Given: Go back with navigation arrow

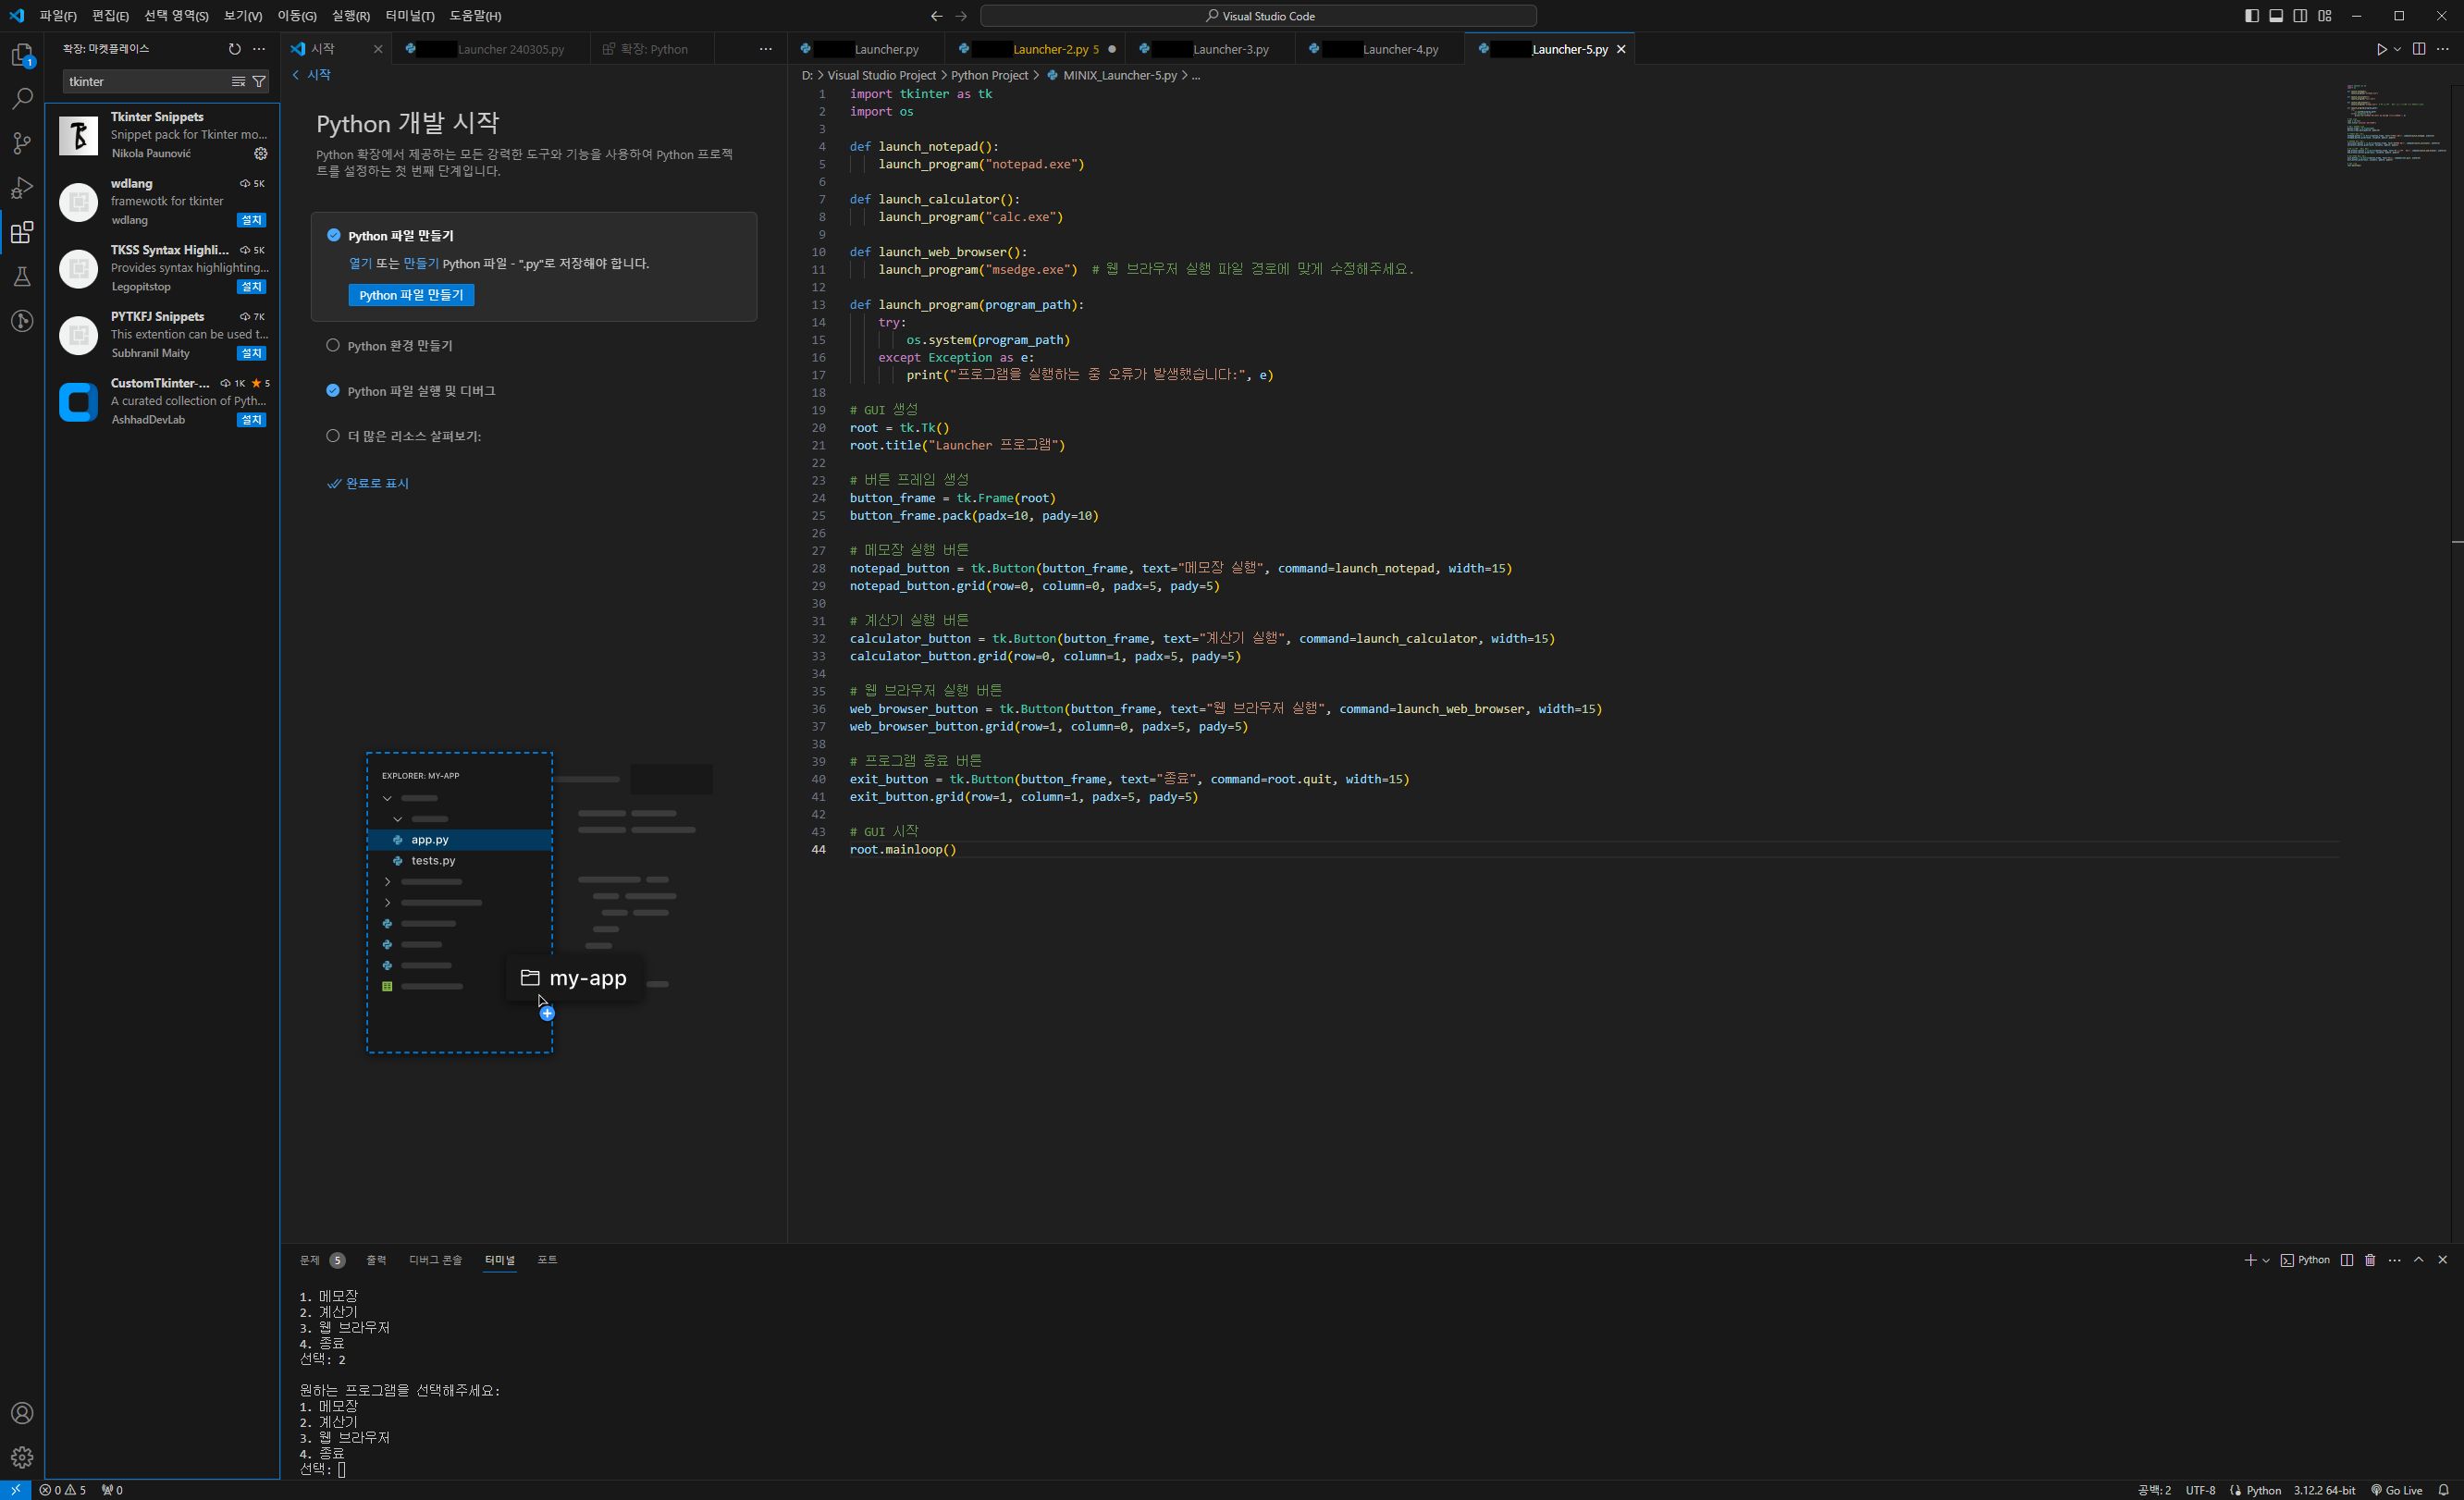Looking at the screenshot, I should coord(936,16).
